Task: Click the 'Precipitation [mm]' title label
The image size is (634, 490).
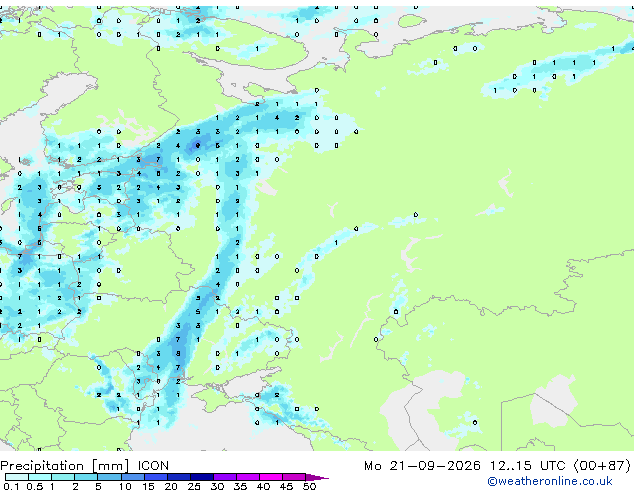Action: (x=65, y=466)
